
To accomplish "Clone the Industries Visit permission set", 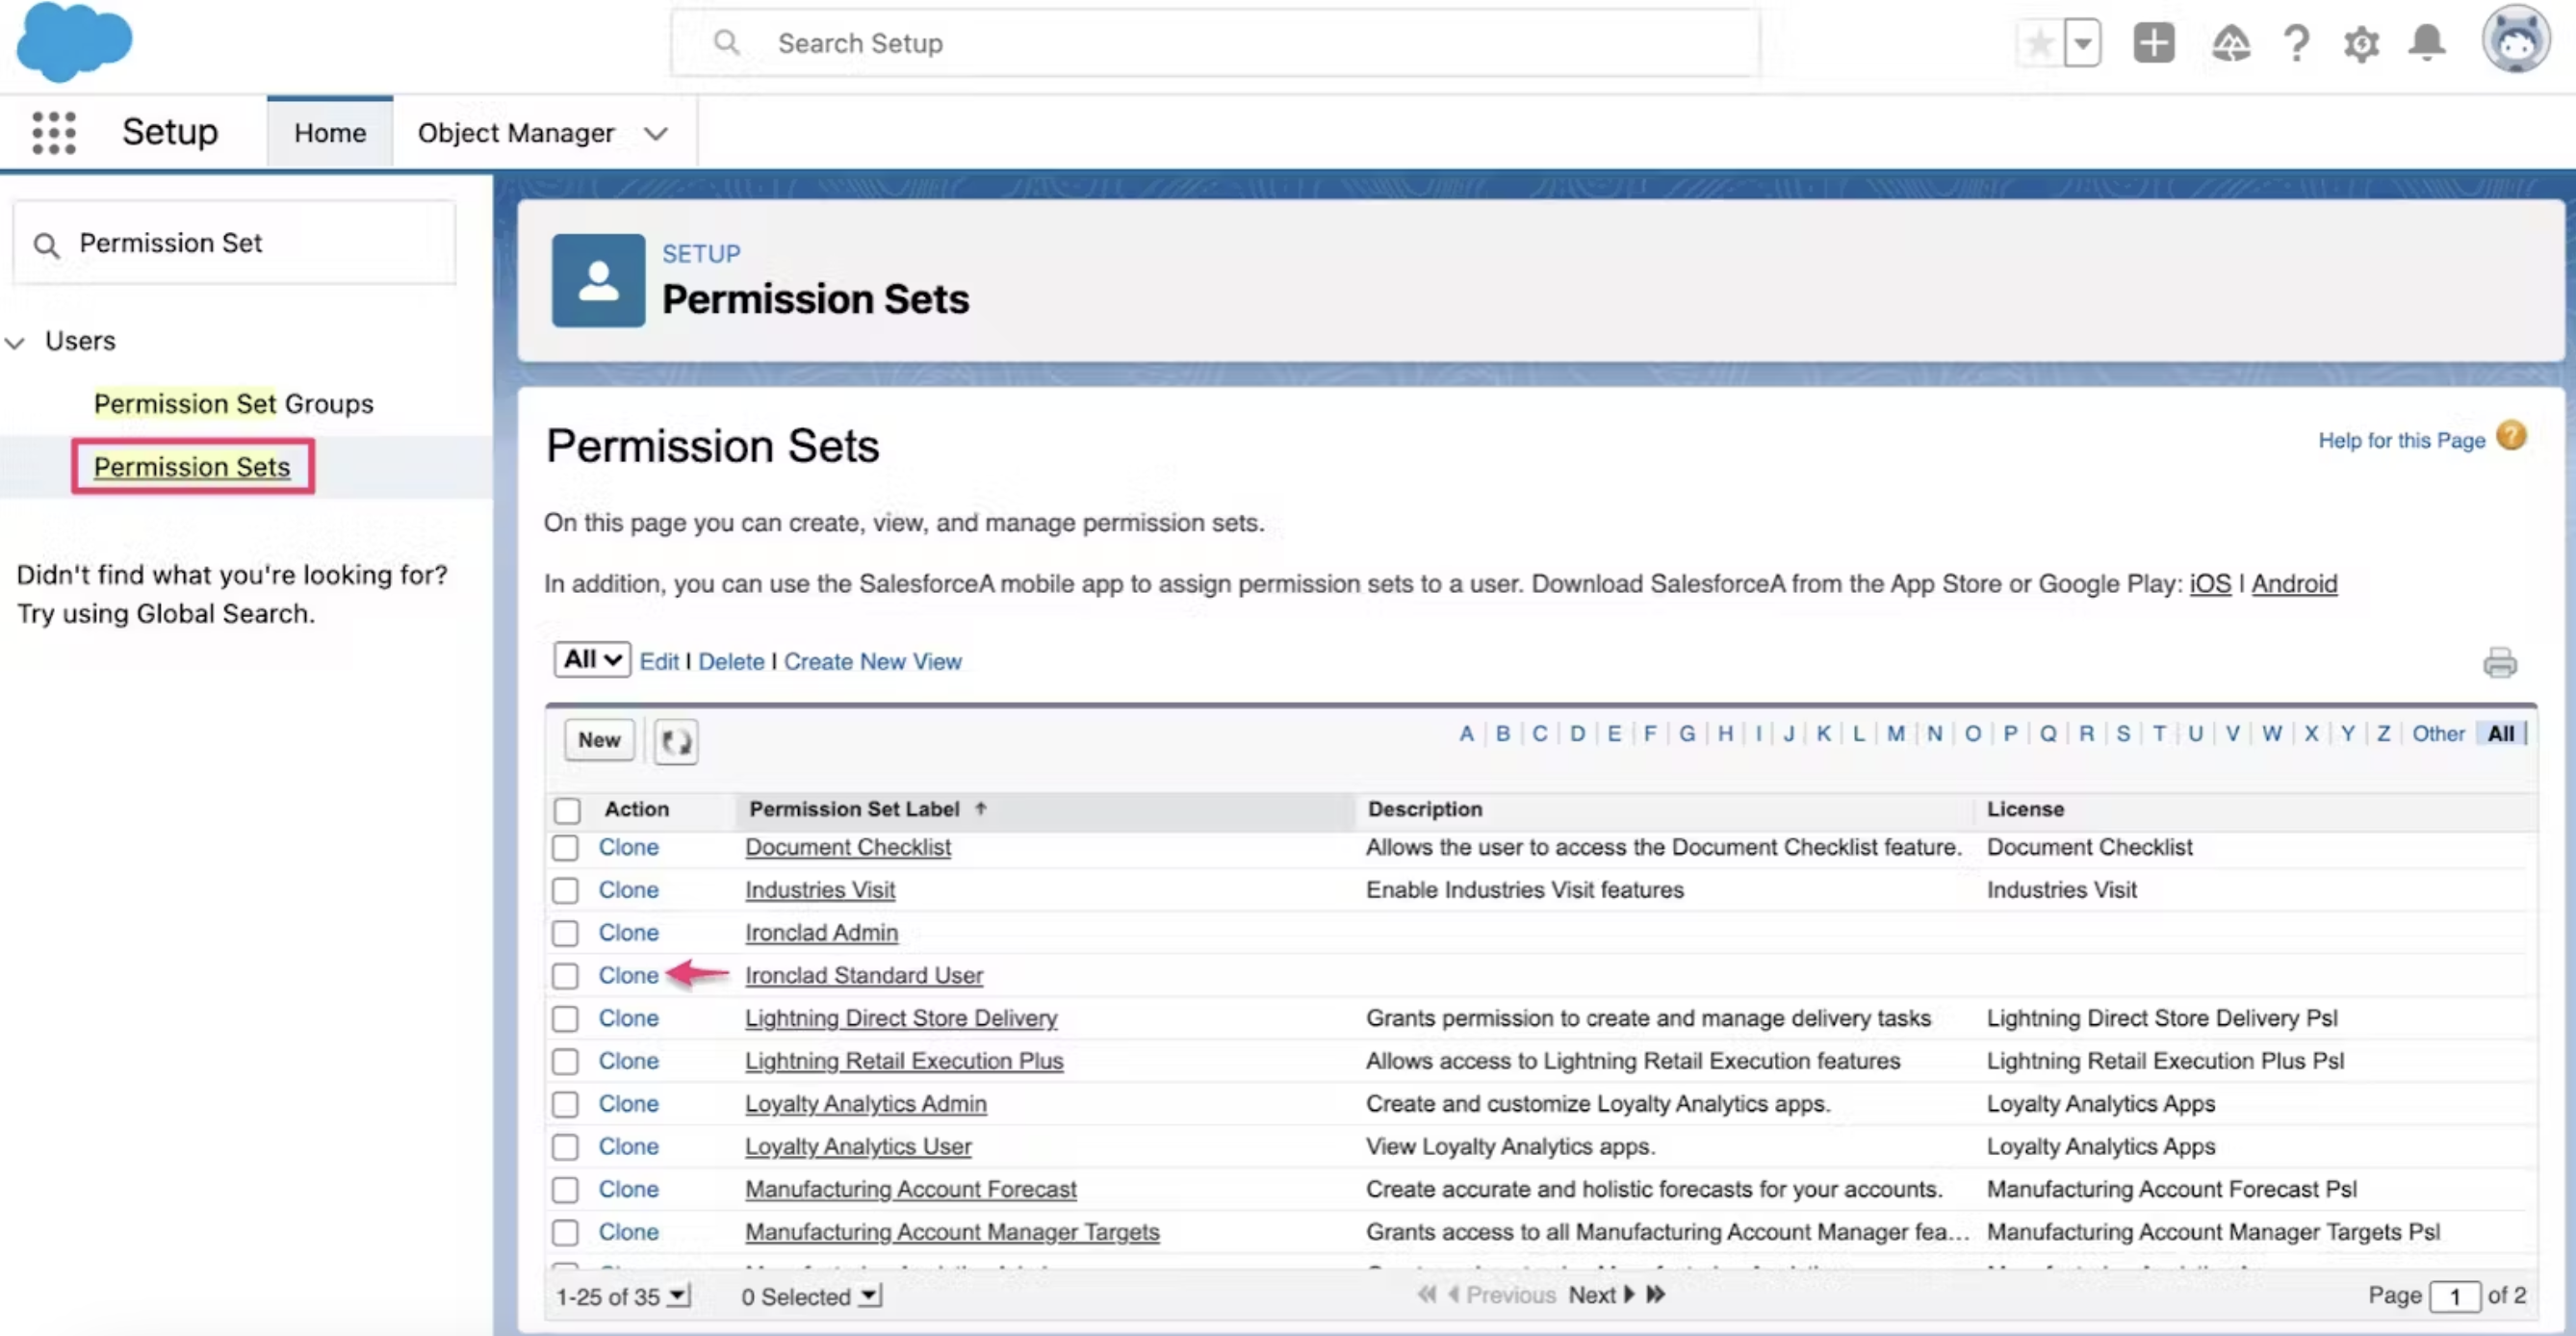I will pos(628,890).
